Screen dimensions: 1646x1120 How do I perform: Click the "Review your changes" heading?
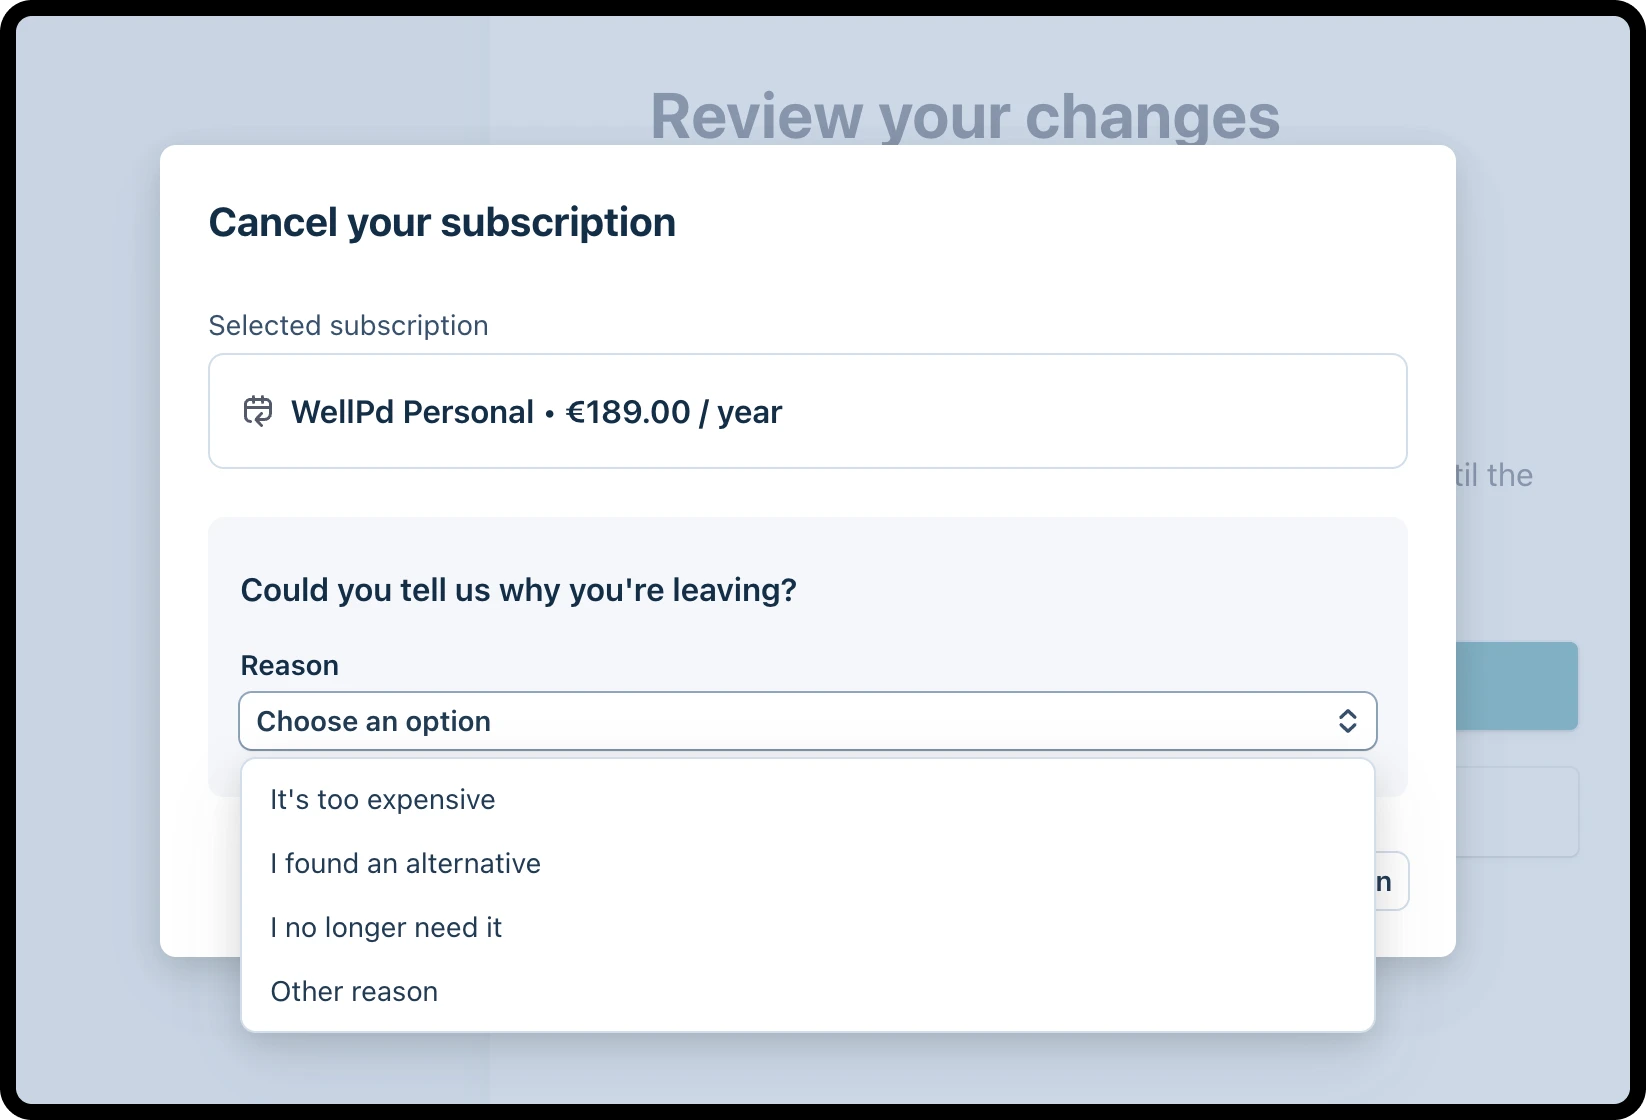click(965, 116)
